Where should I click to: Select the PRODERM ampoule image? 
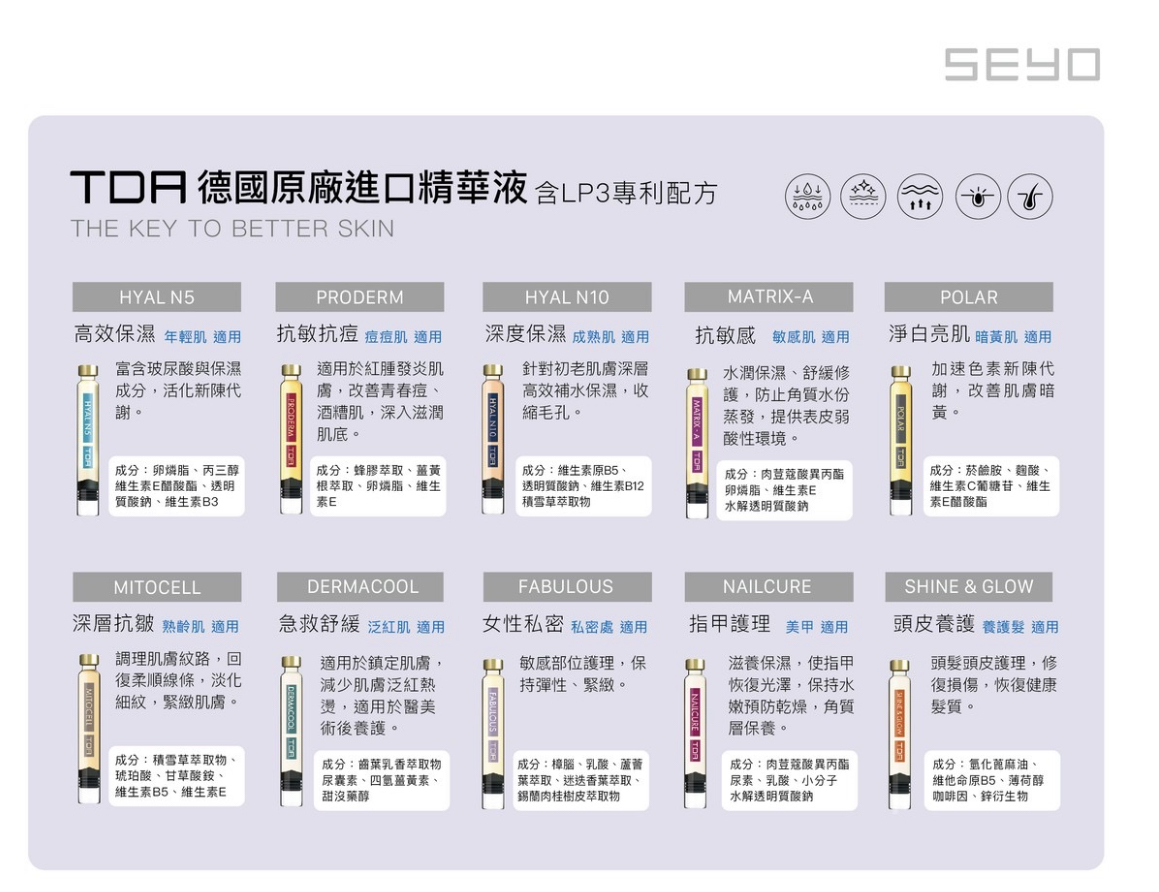[291, 438]
